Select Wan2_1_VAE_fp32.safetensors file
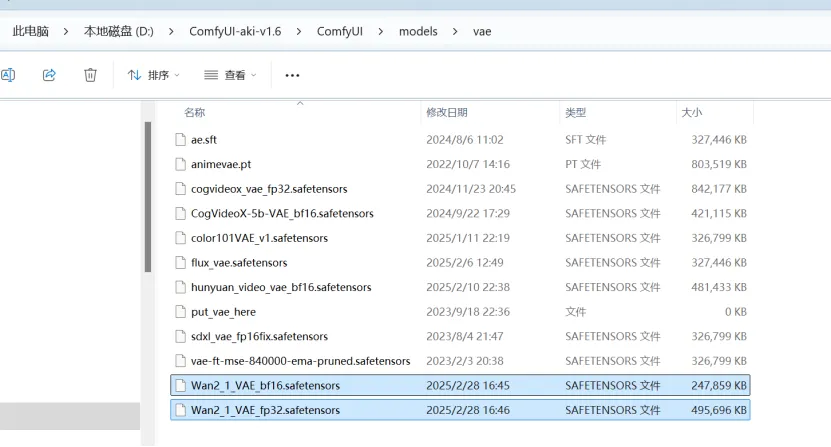 tap(460, 410)
